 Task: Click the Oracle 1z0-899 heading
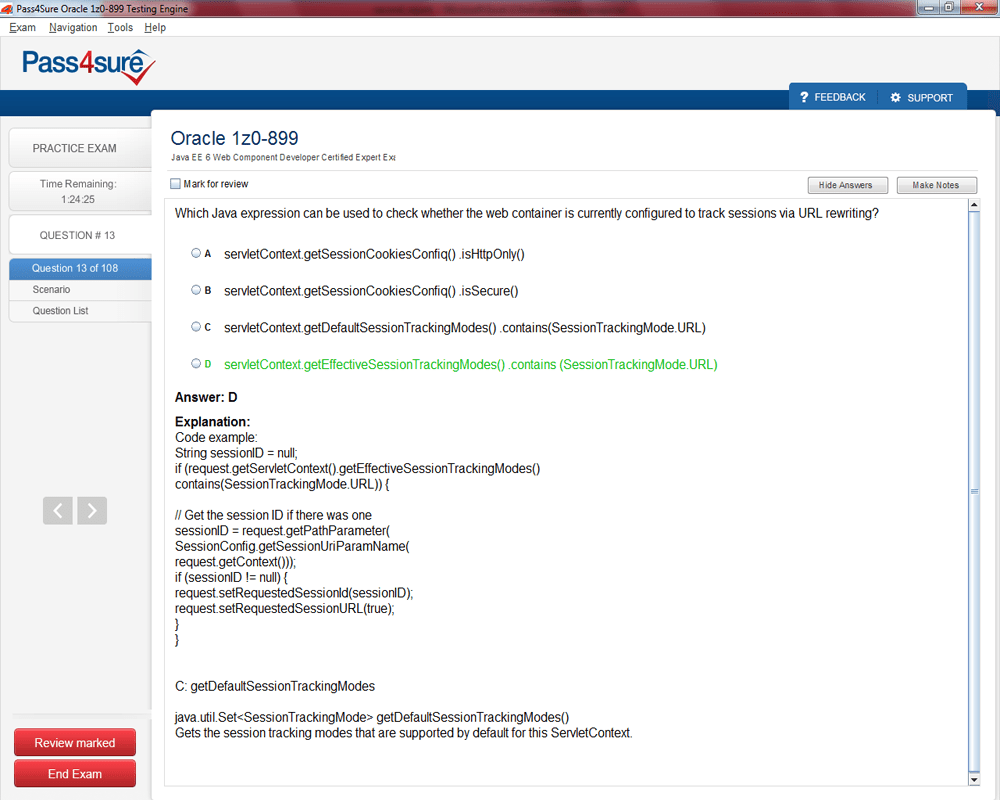234,138
